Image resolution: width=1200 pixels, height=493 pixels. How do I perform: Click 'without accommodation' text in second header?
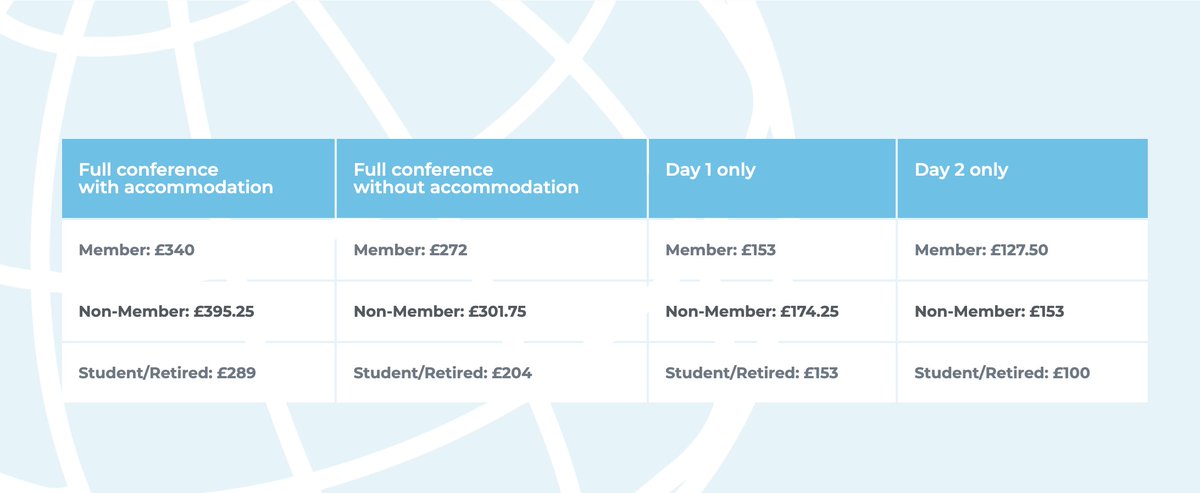click(466, 187)
